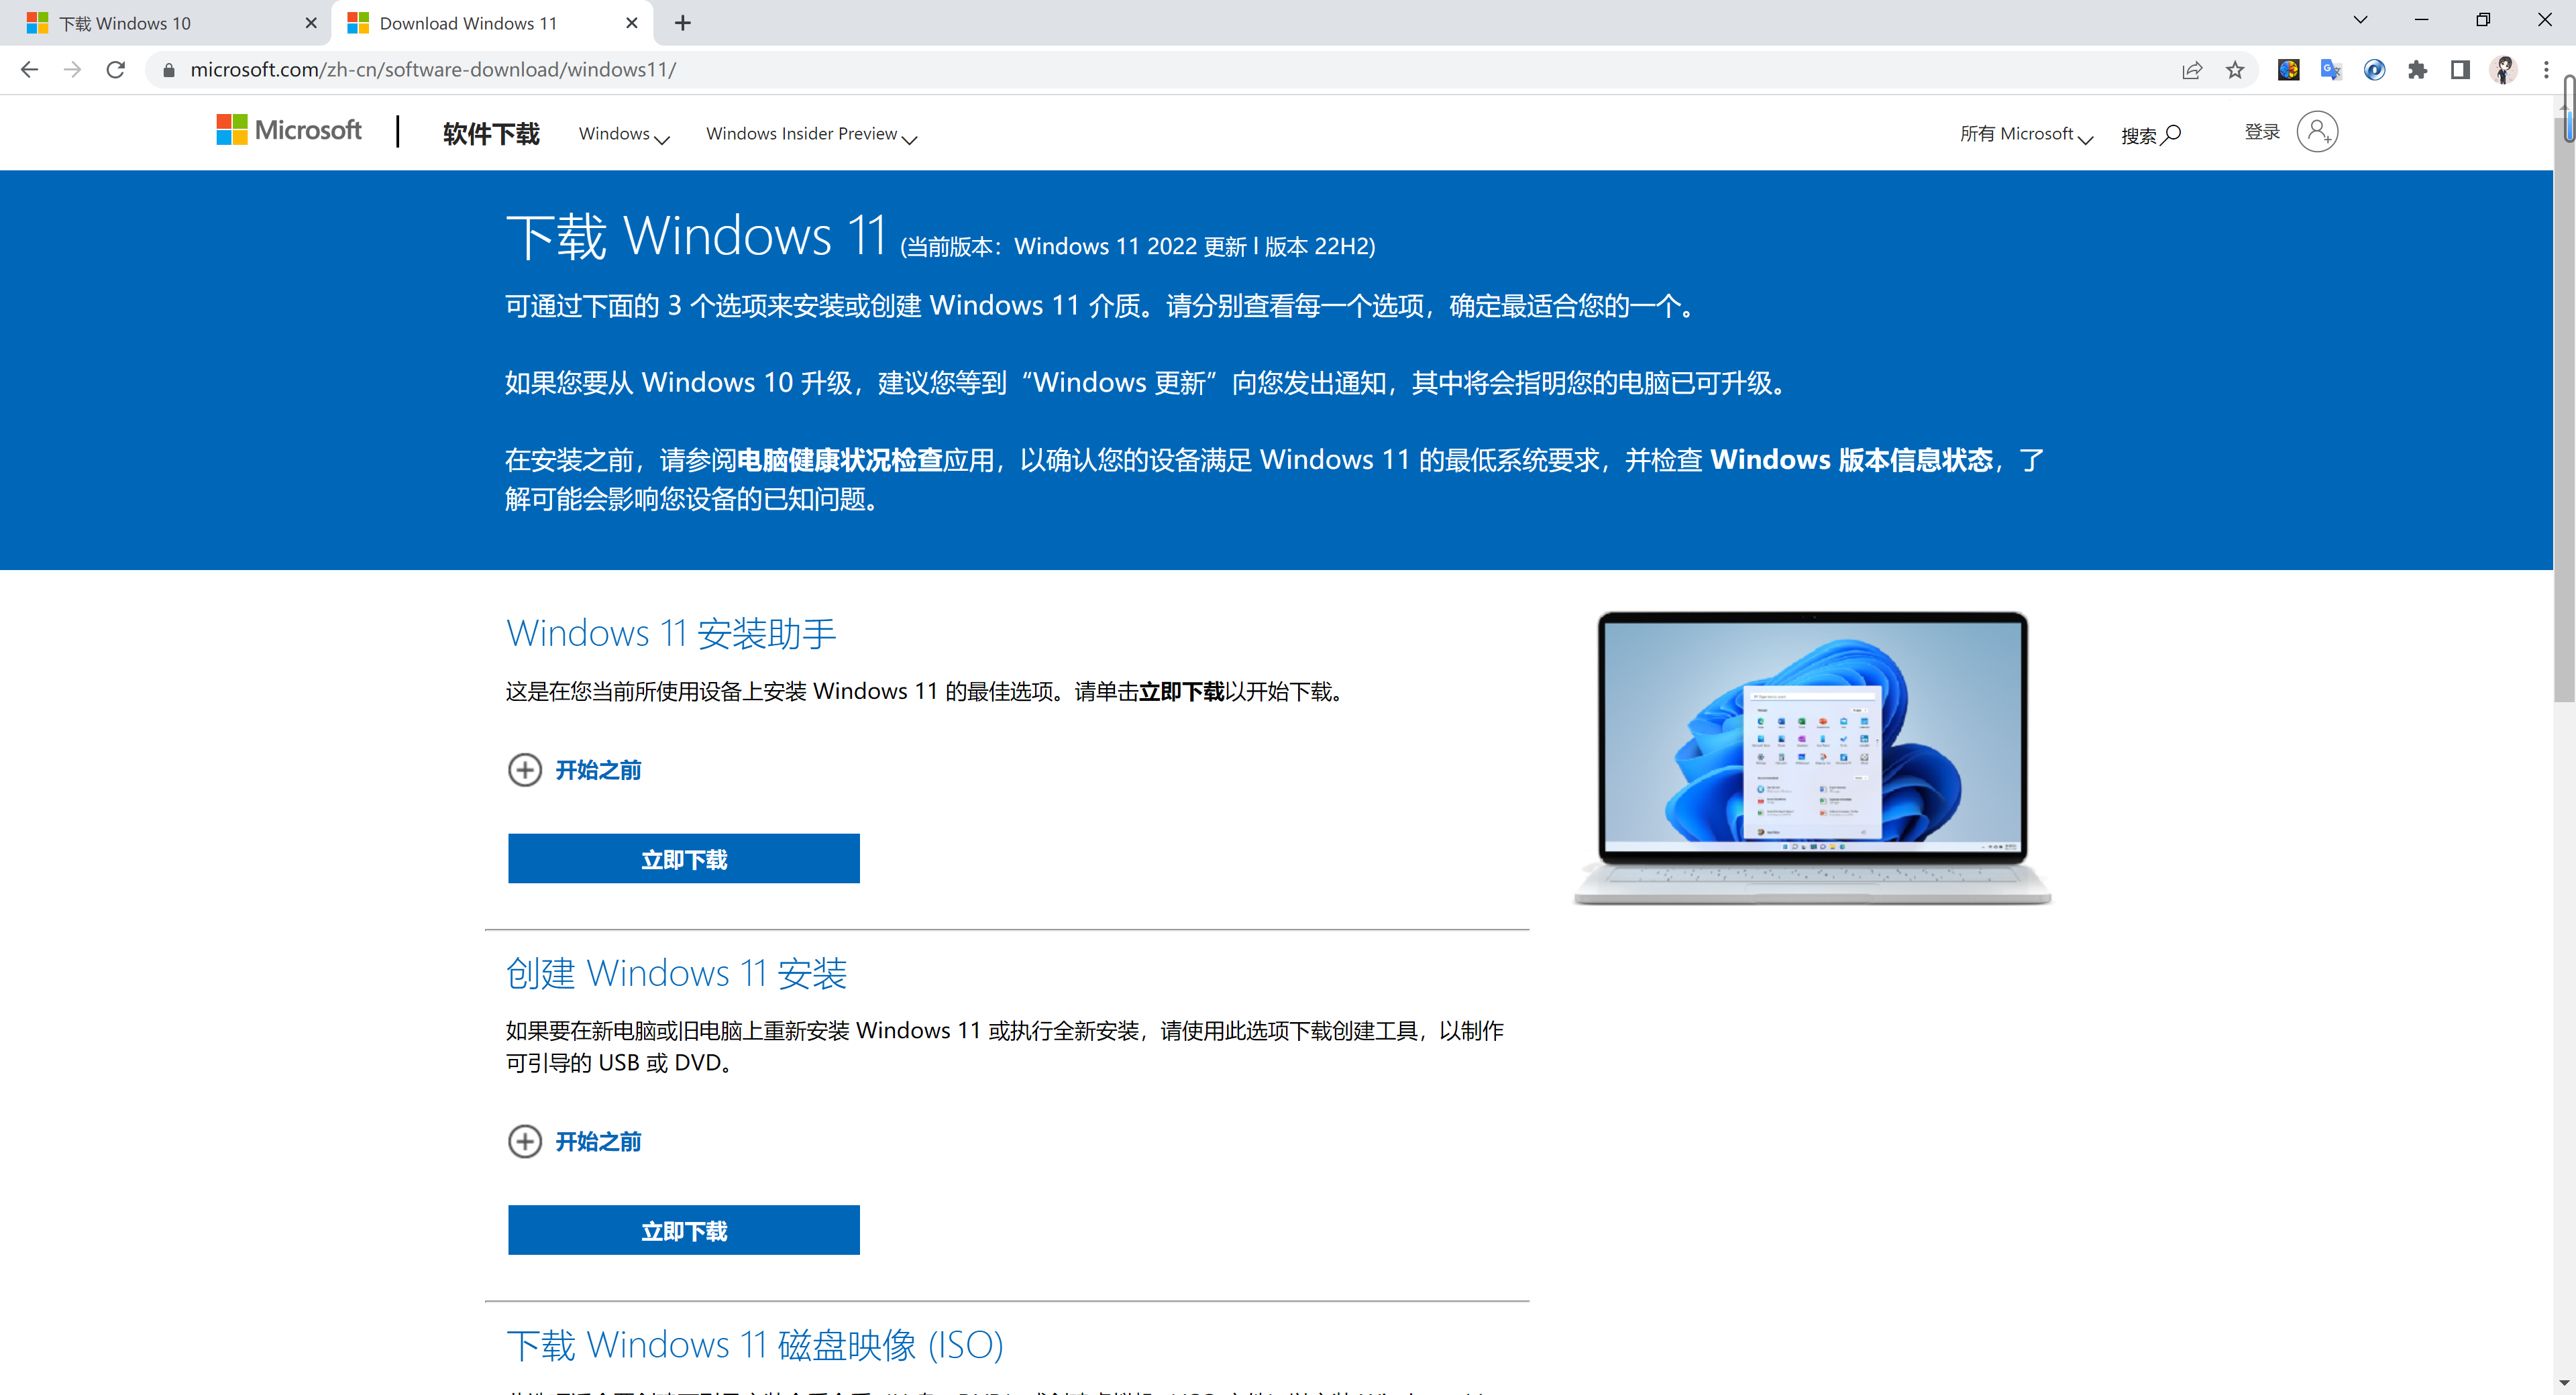Open the Google Translate extension icon
Viewport: 2576px width, 1395px height.
2331,69
